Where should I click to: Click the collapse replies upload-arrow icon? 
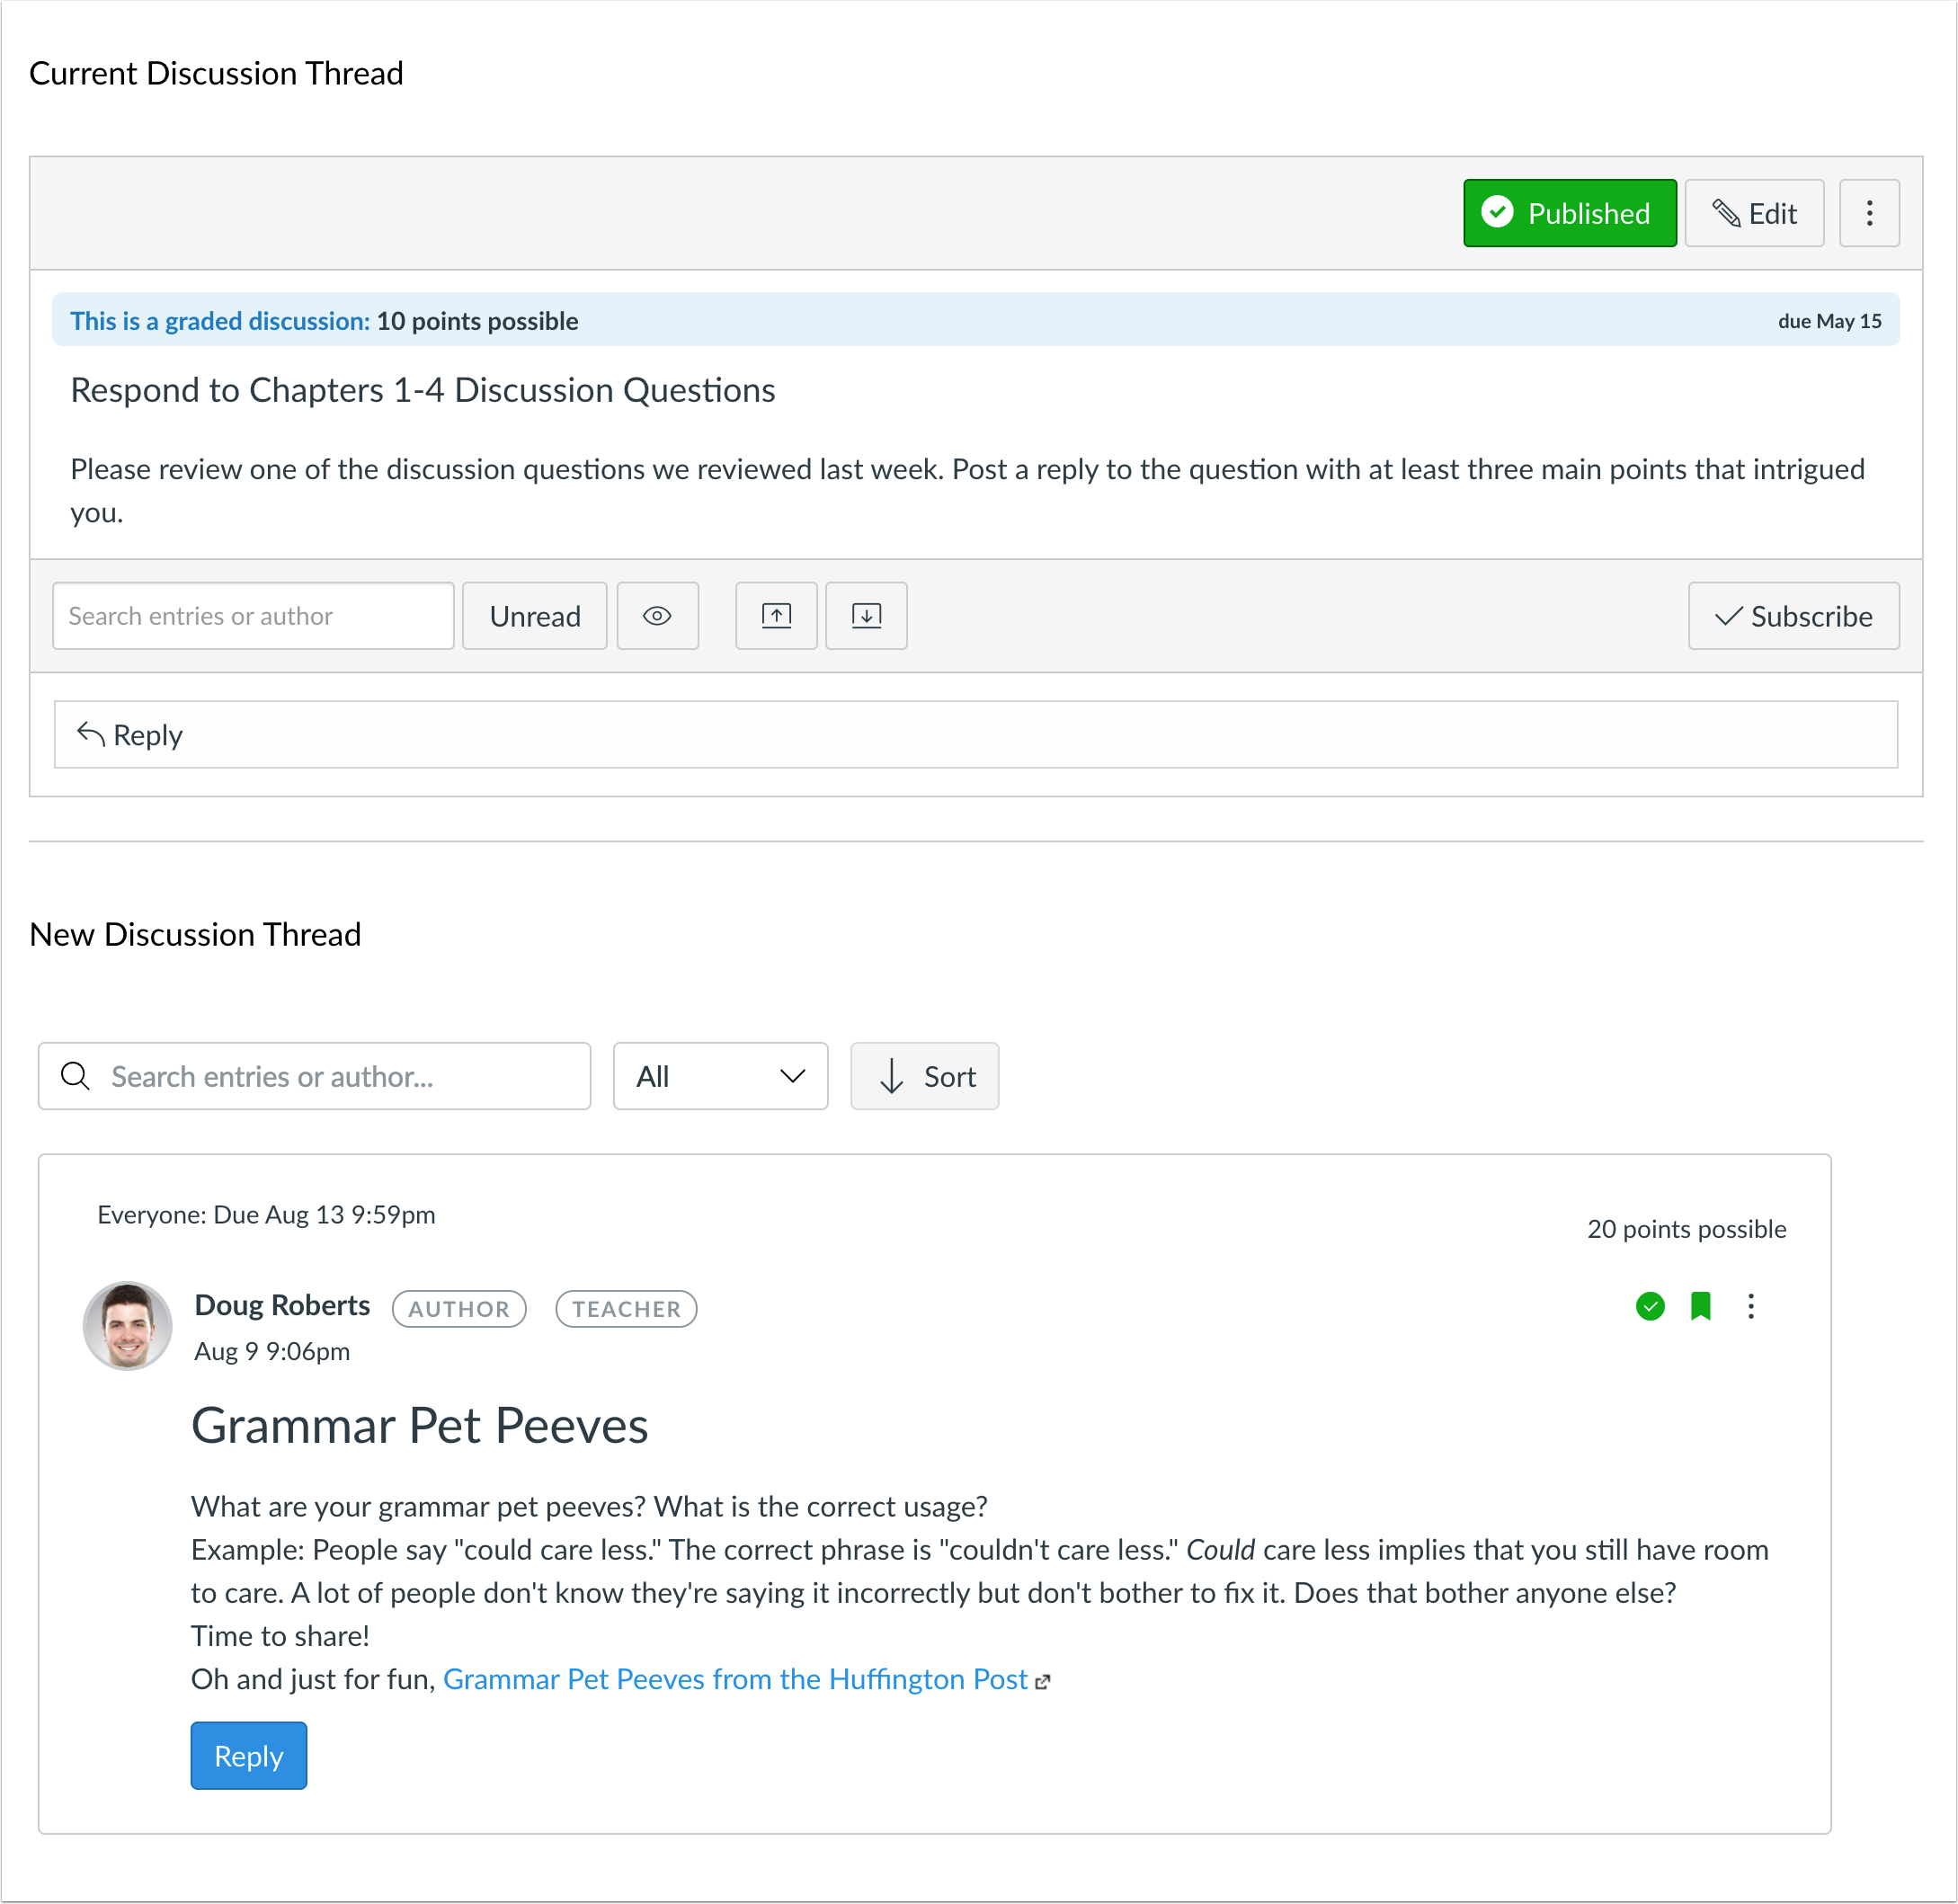click(x=776, y=616)
